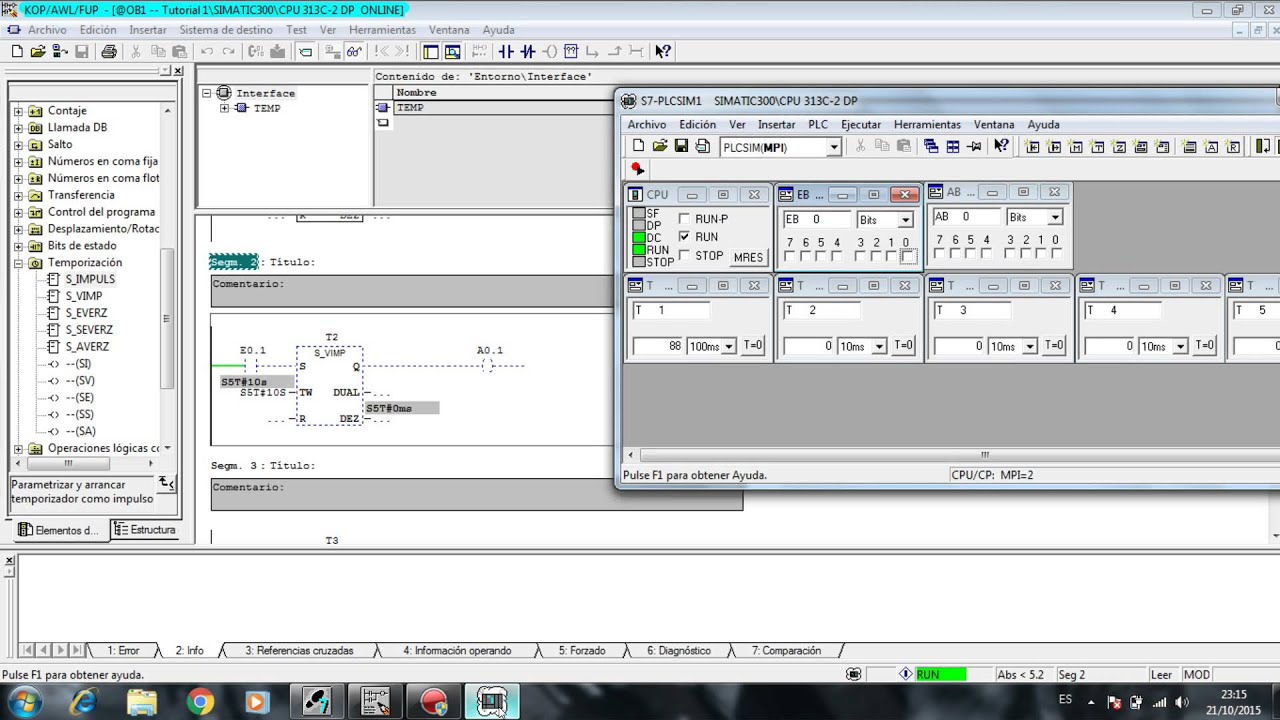Open the Bits format dropdown of EB 0
Viewport: 1280px width, 720px height.
tap(905, 220)
